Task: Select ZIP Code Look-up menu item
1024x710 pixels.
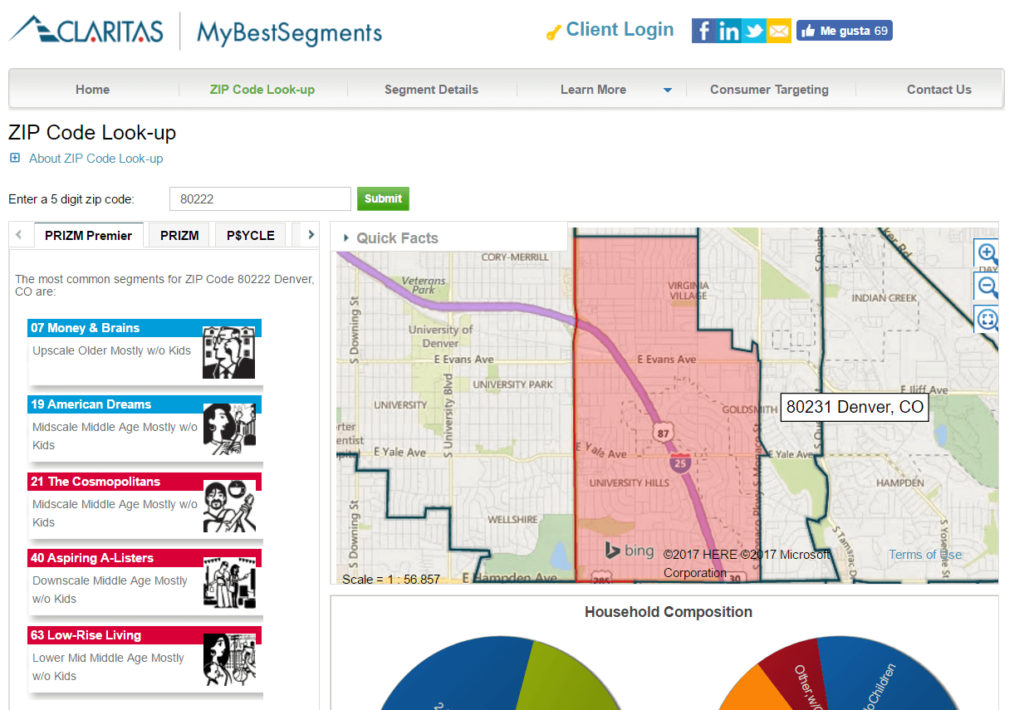Action: point(262,89)
